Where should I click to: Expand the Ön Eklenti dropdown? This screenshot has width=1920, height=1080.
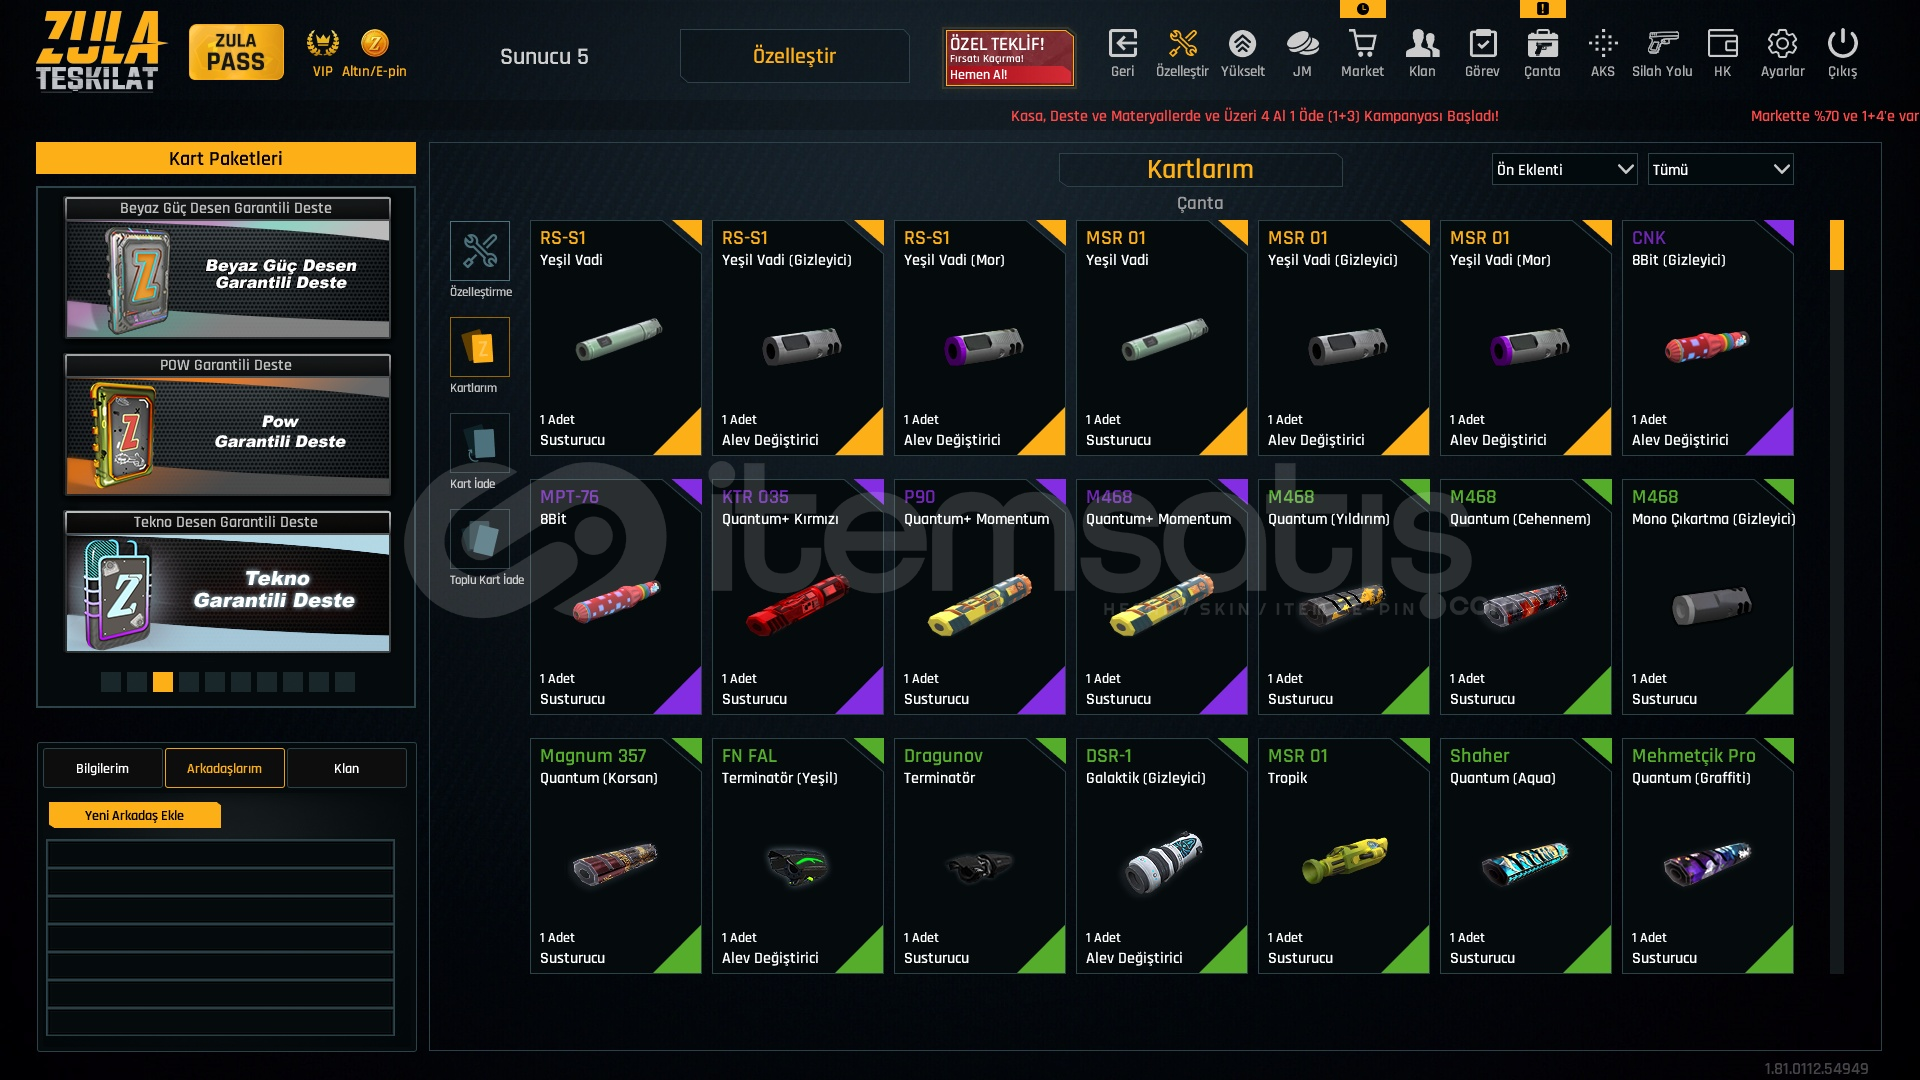[1564, 169]
